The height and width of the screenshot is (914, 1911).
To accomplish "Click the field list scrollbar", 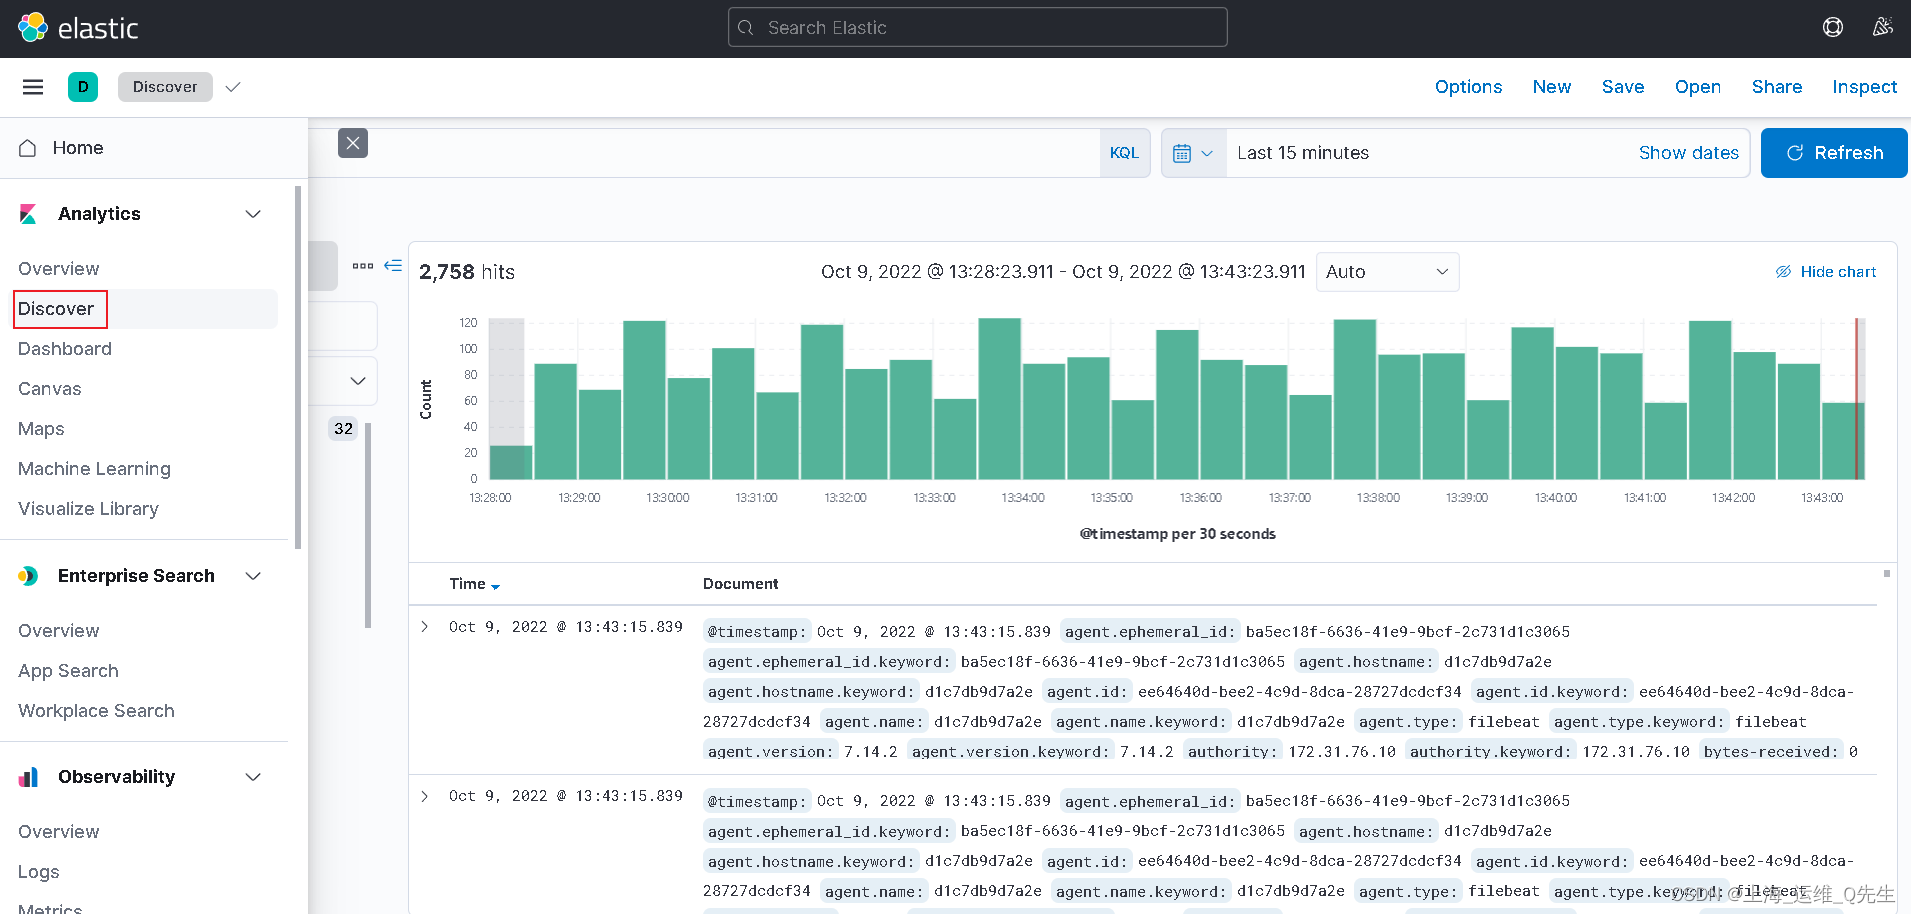I will pos(368,526).
